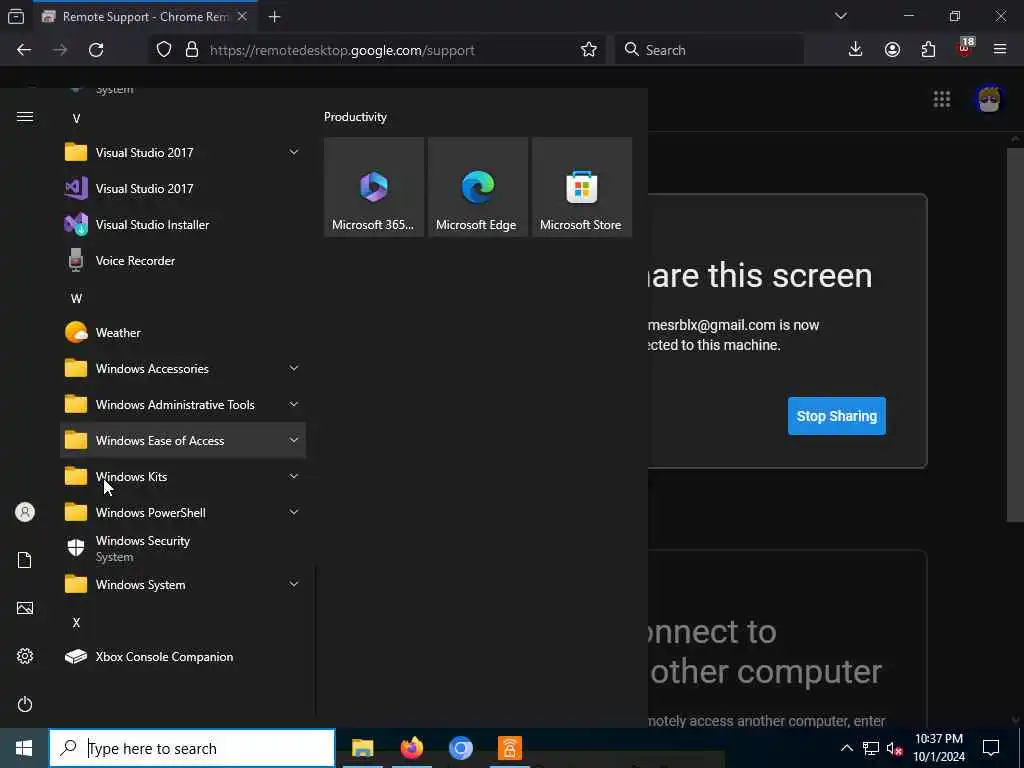Viewport: 1024px width, 768px height.
Task: Expand the Start menu hamburger
Action: click(25, 117)
